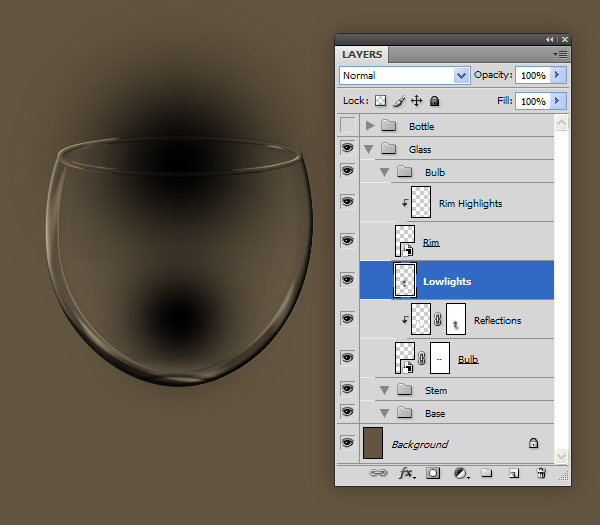This screenshot has height=525, width=600.
Task: Select the Rim Highlights layer name
Action: click(x=470, y=204)
